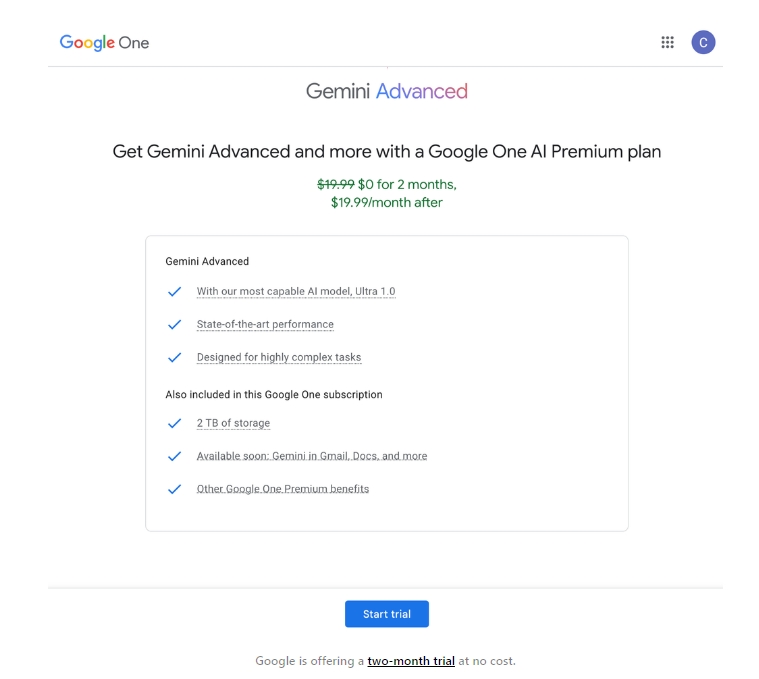This screenshot has height=679, width=759.
Task: Click the Google One AI Premium plan headline
Action: 387,151
